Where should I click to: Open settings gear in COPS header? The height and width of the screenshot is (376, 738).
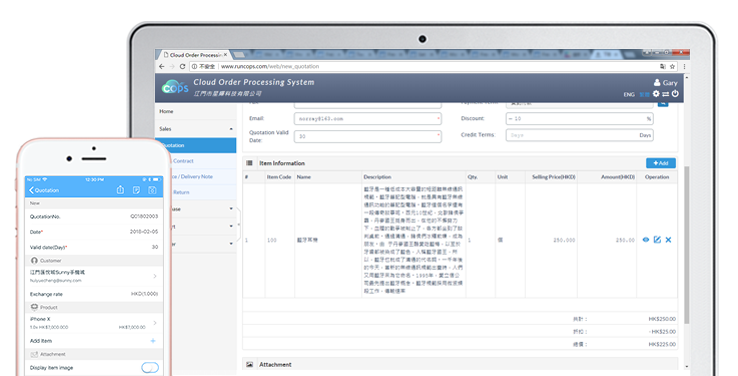point(656,94)
